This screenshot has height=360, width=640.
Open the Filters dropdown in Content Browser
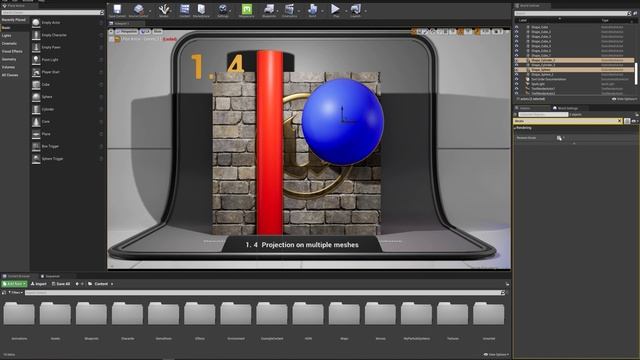tap(15, 293)
